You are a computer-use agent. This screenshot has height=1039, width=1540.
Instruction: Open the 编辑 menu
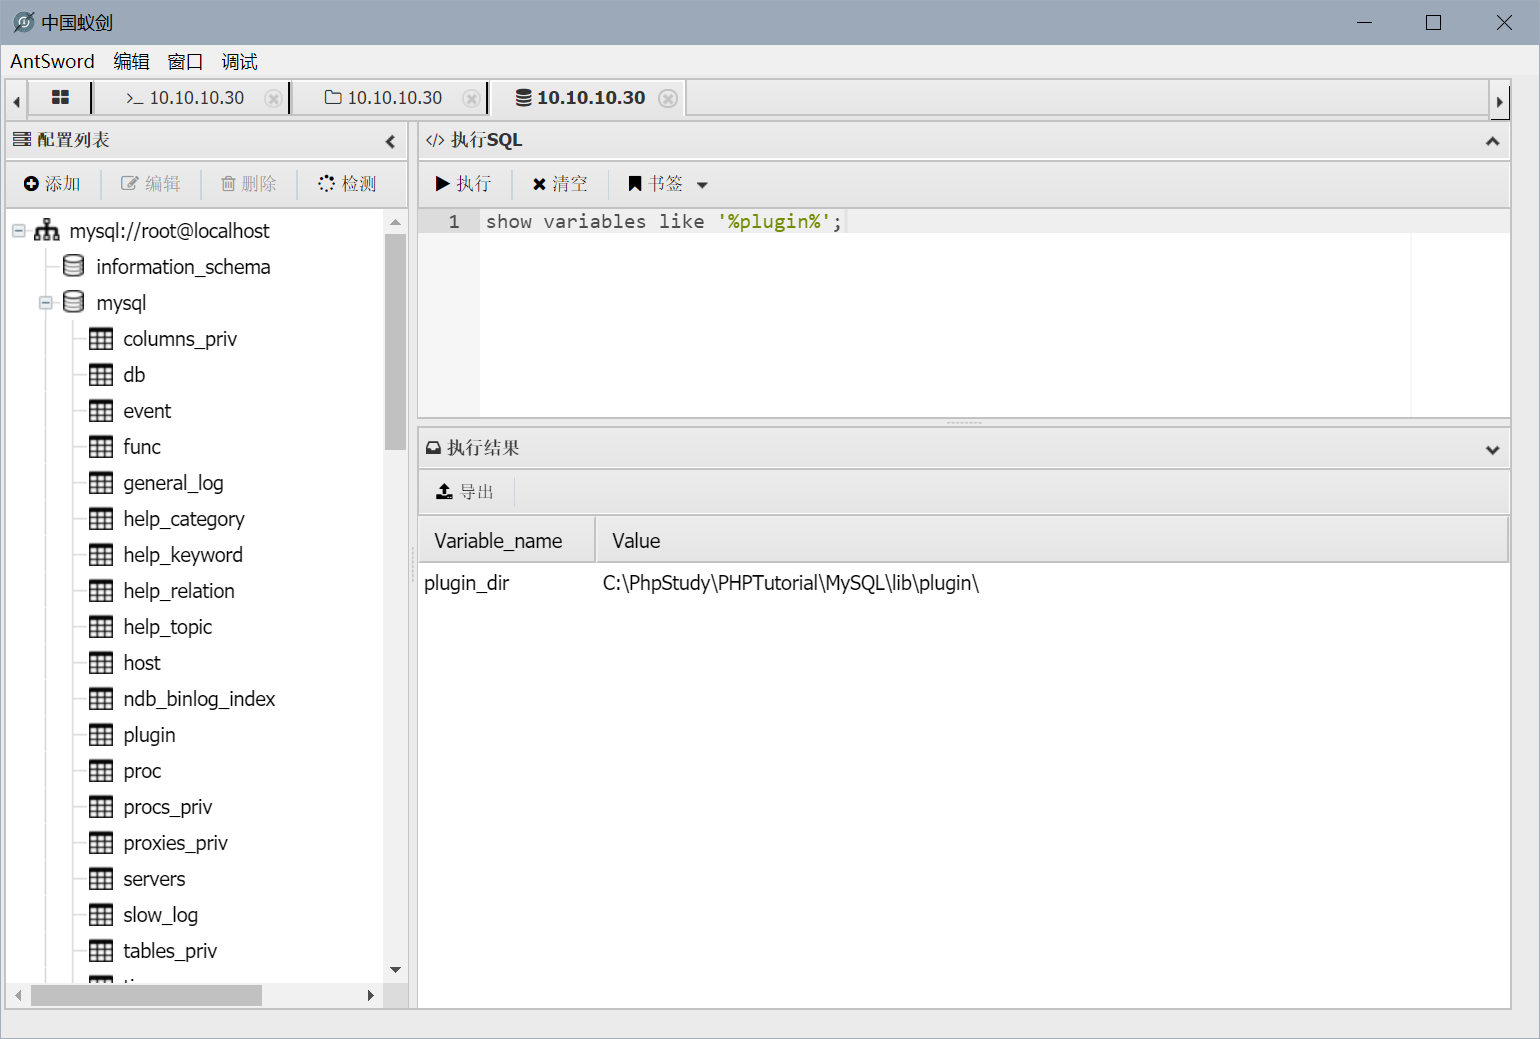point(131,62)
